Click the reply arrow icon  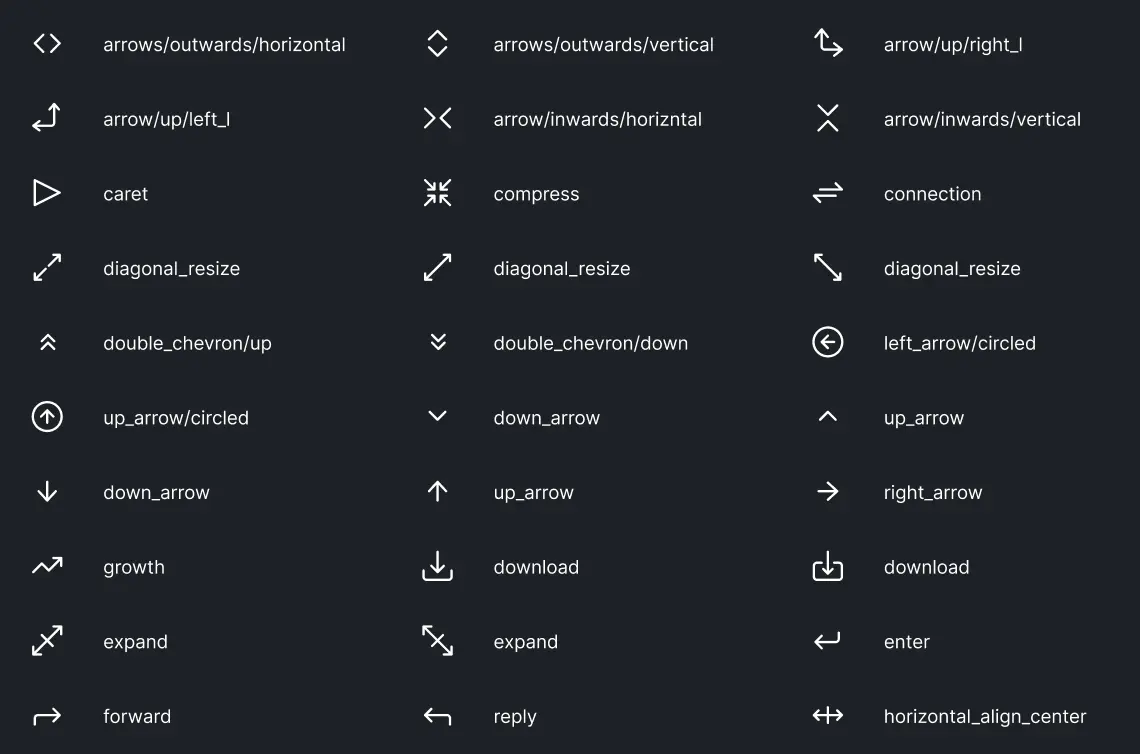[437, 716]
